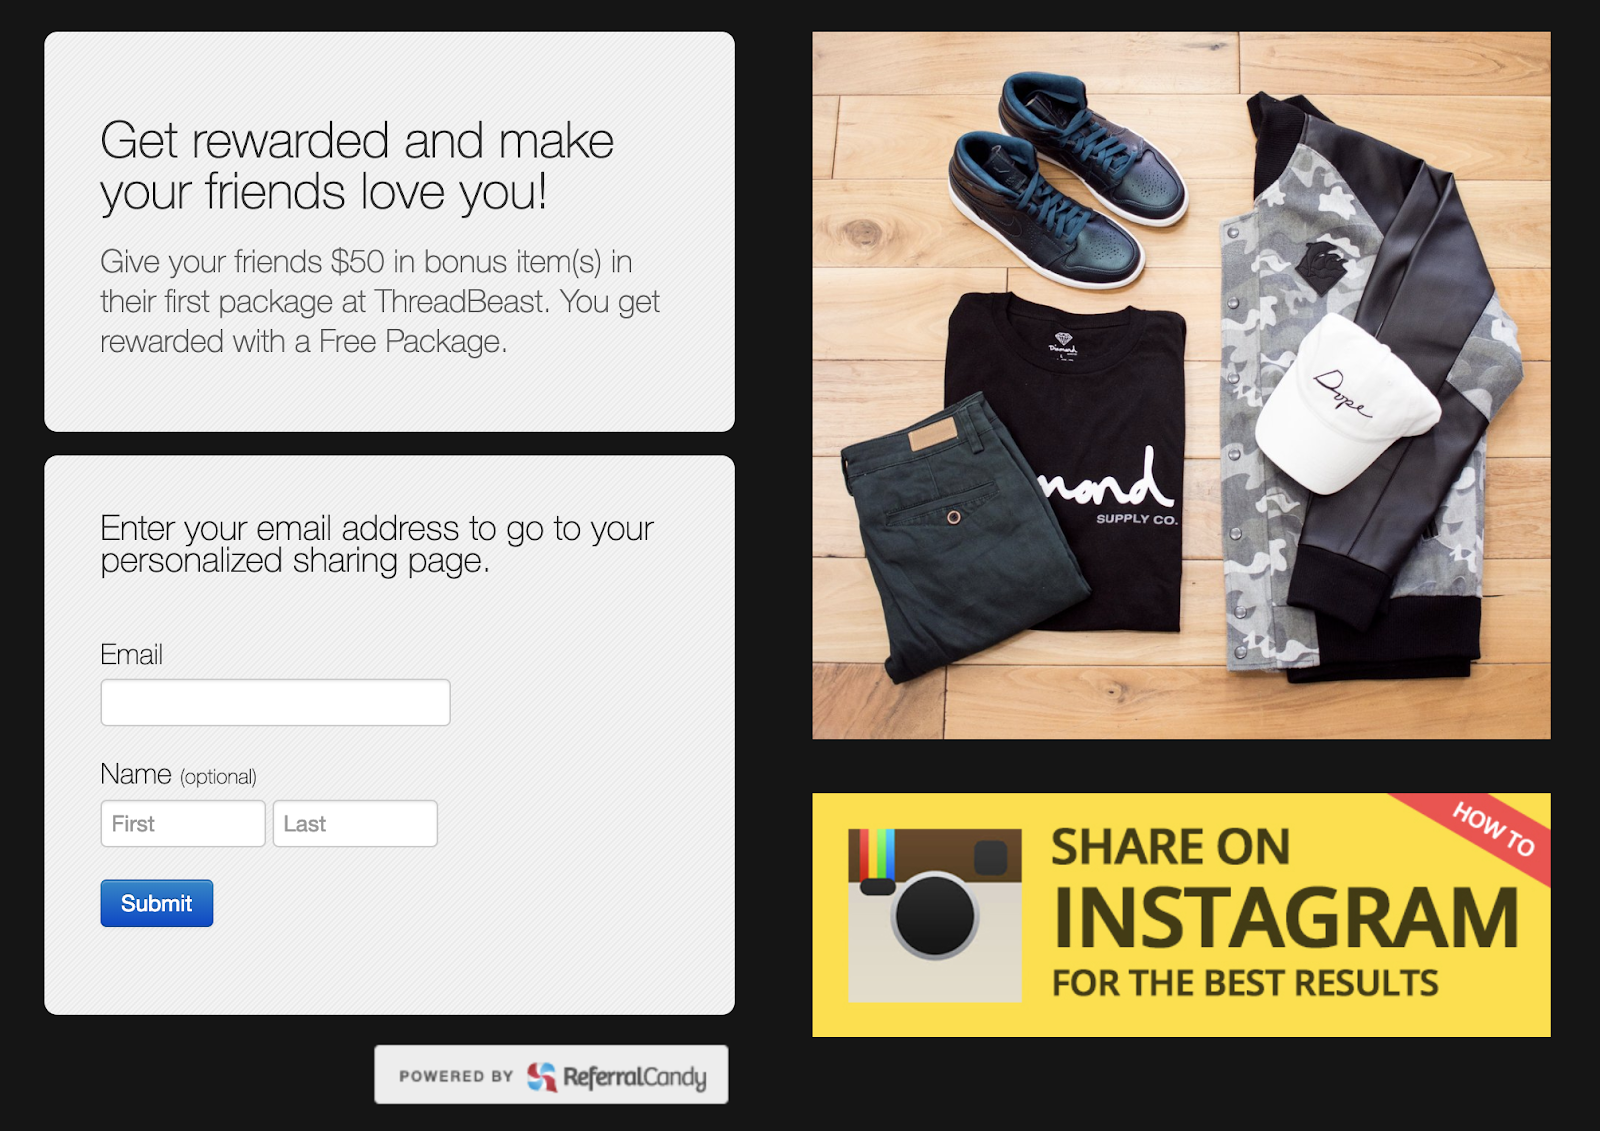This screenshot has width=1600, height=1131.
Task: Click the Email input field
Action: point(275,702)
